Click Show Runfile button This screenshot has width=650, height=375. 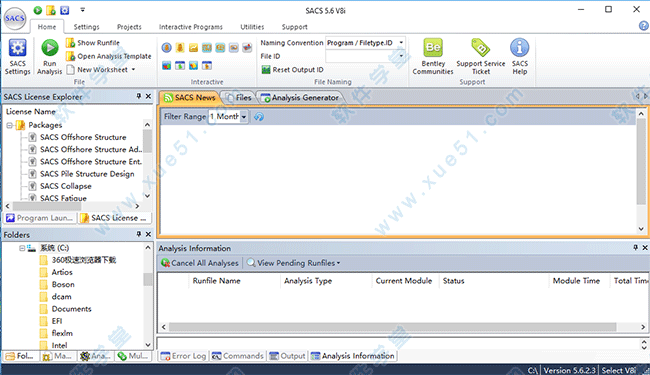pos(93,43)
